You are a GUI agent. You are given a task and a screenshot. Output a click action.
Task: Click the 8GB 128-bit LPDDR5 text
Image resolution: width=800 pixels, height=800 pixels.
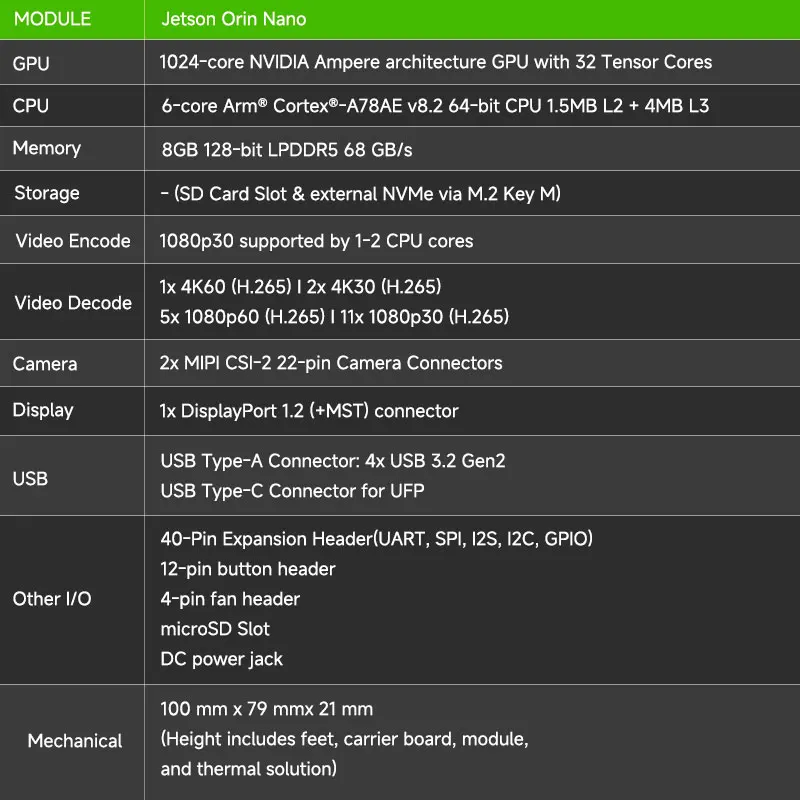(286, 150)
